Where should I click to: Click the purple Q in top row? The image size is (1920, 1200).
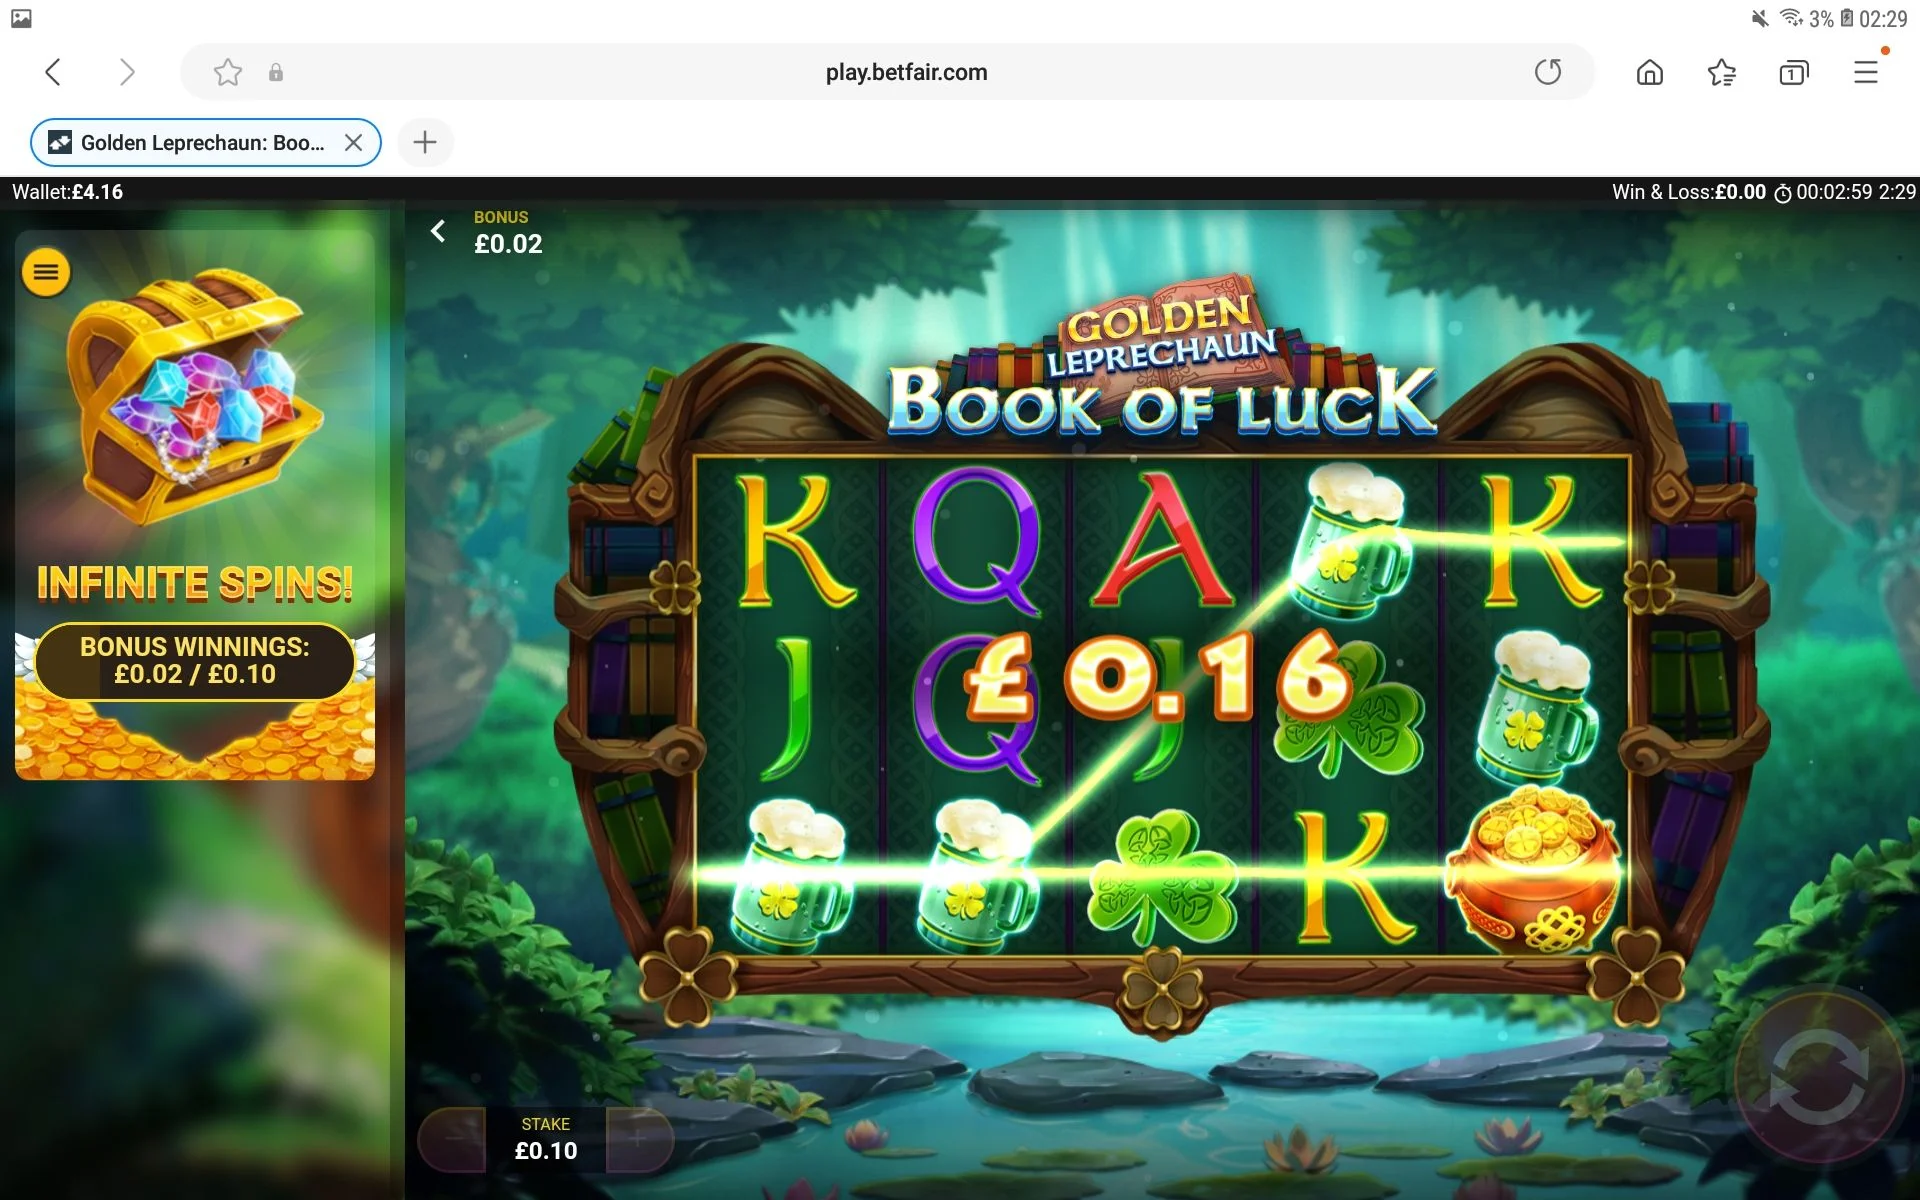click(x=976, y=542)
